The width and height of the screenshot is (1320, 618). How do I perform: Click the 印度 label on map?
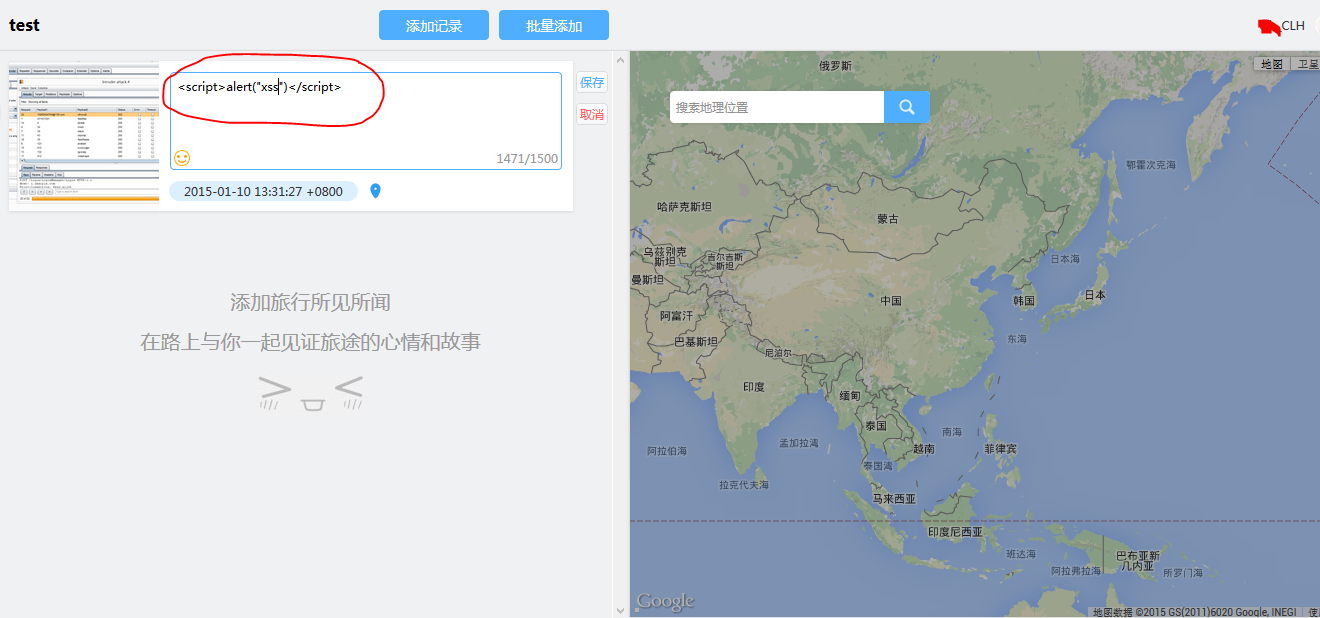tap(754, 386)
